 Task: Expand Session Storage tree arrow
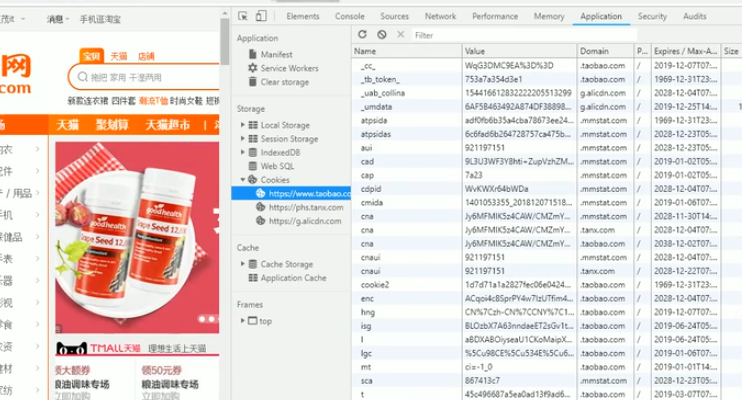coord(242,139)
